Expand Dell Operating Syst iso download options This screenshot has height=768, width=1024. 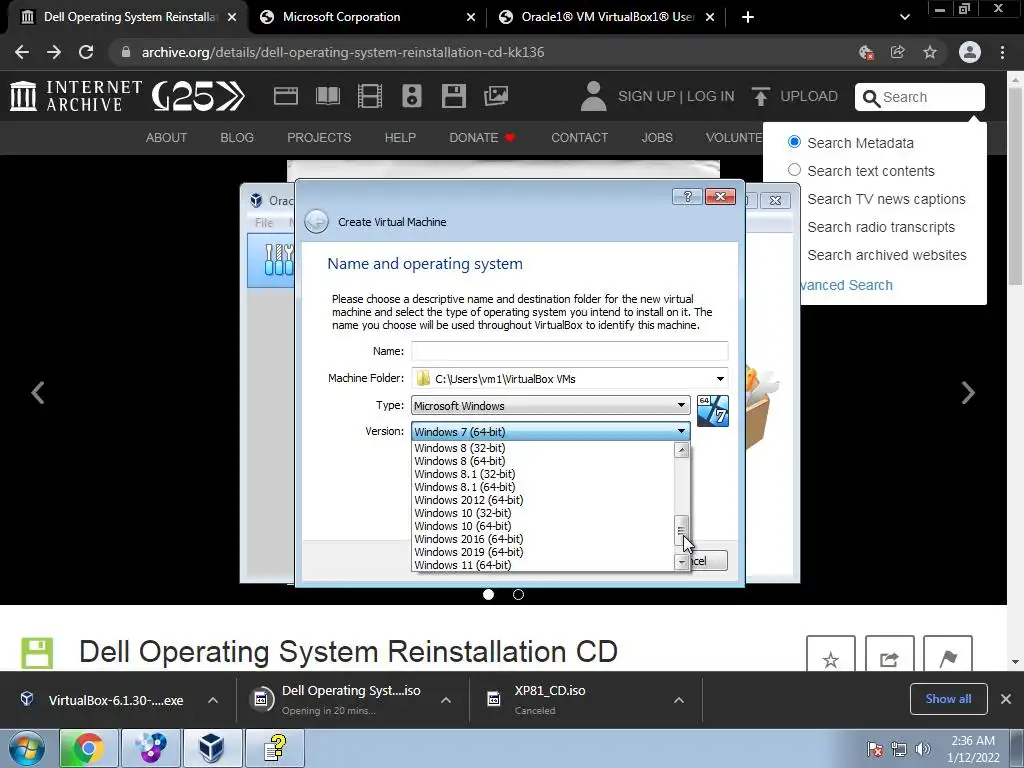click(x=446, y=700)
